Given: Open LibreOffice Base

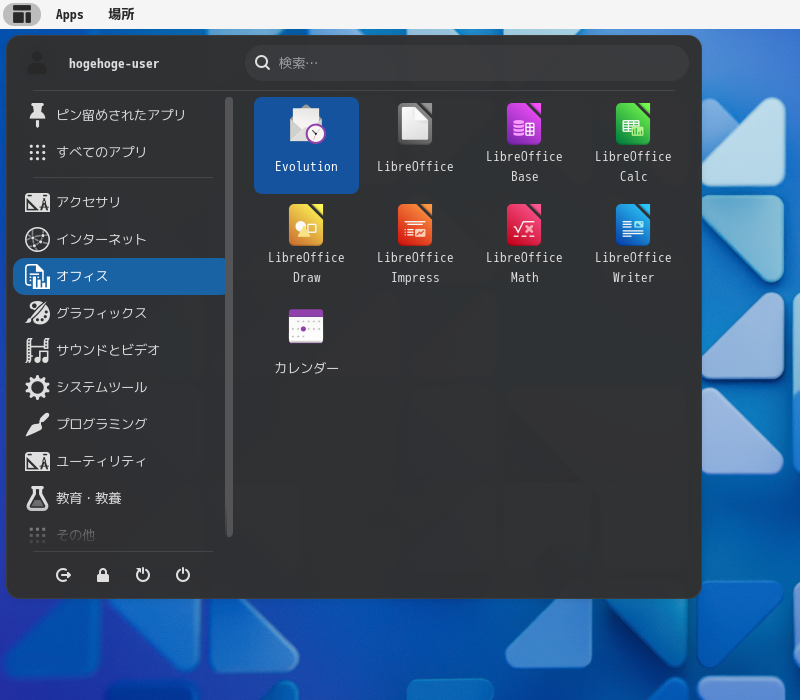Looking at the screenshot, I should pyautogui.click(x=524, y=145).
